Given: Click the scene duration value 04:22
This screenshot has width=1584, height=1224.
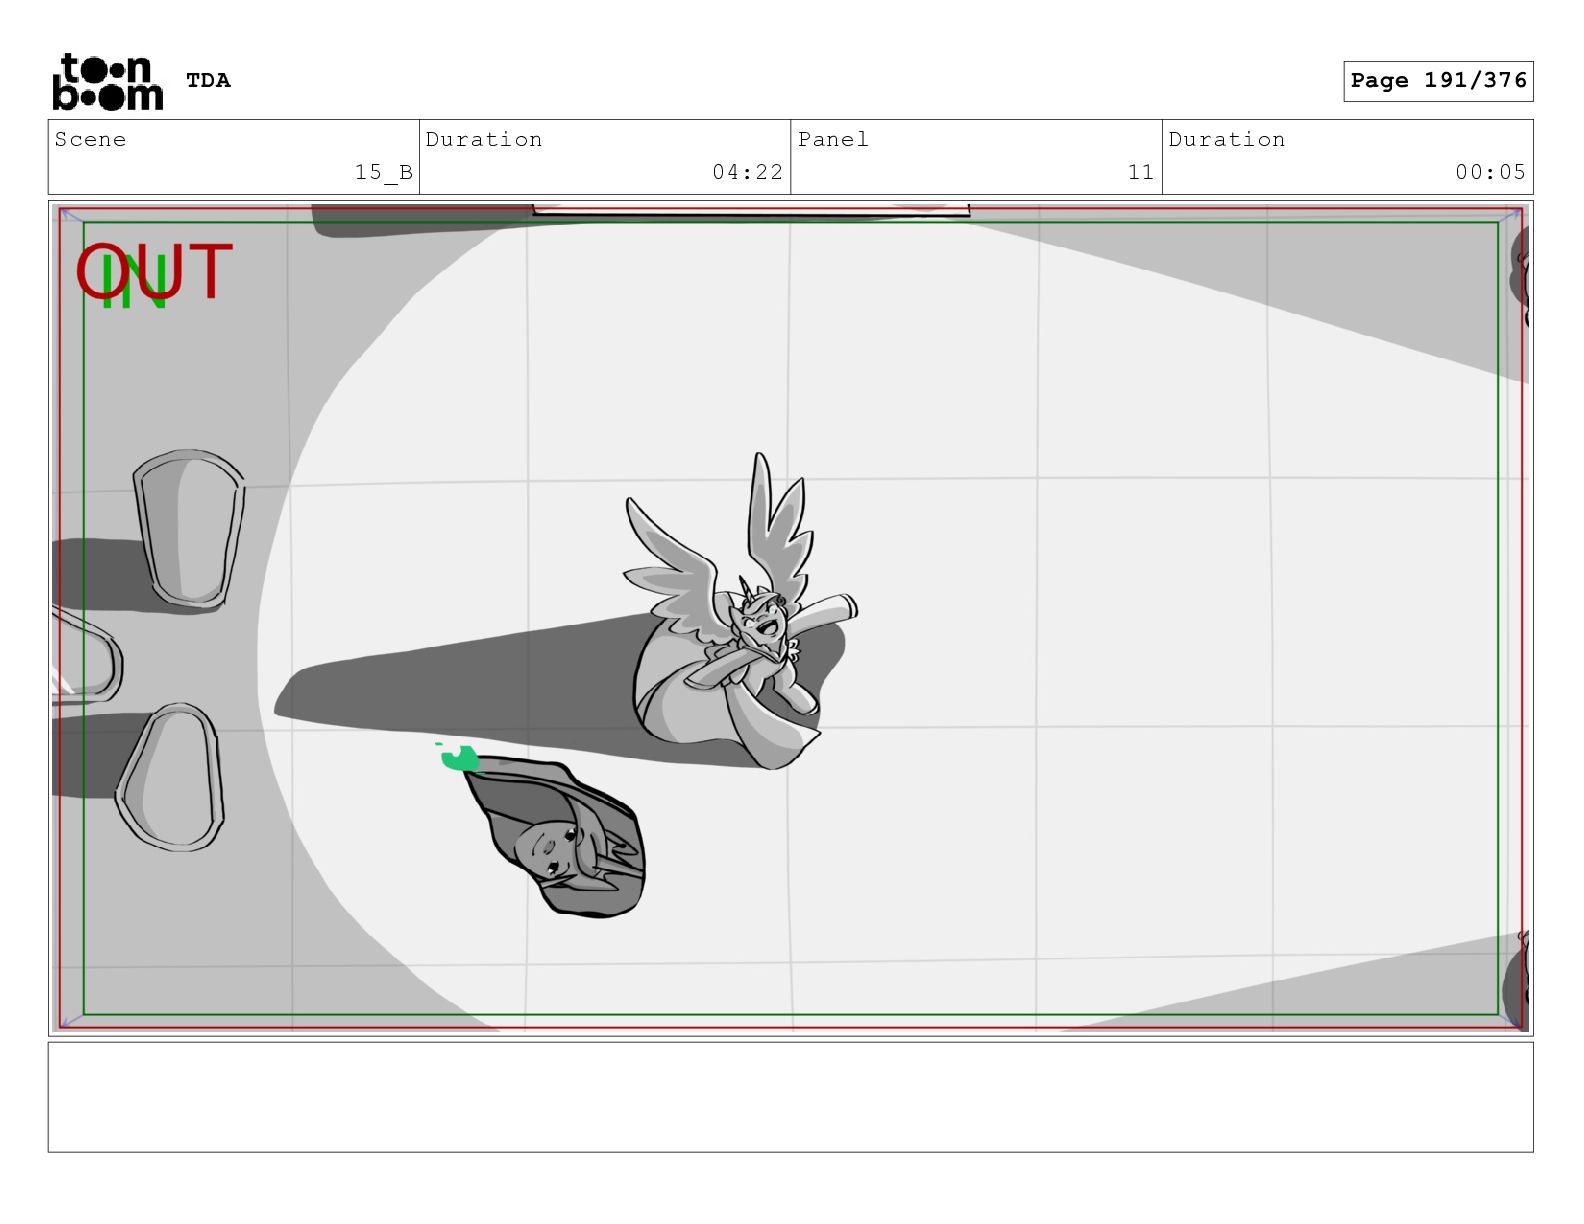Looking at the screenshot, I should pyautogui.click(x=748, y=172).
